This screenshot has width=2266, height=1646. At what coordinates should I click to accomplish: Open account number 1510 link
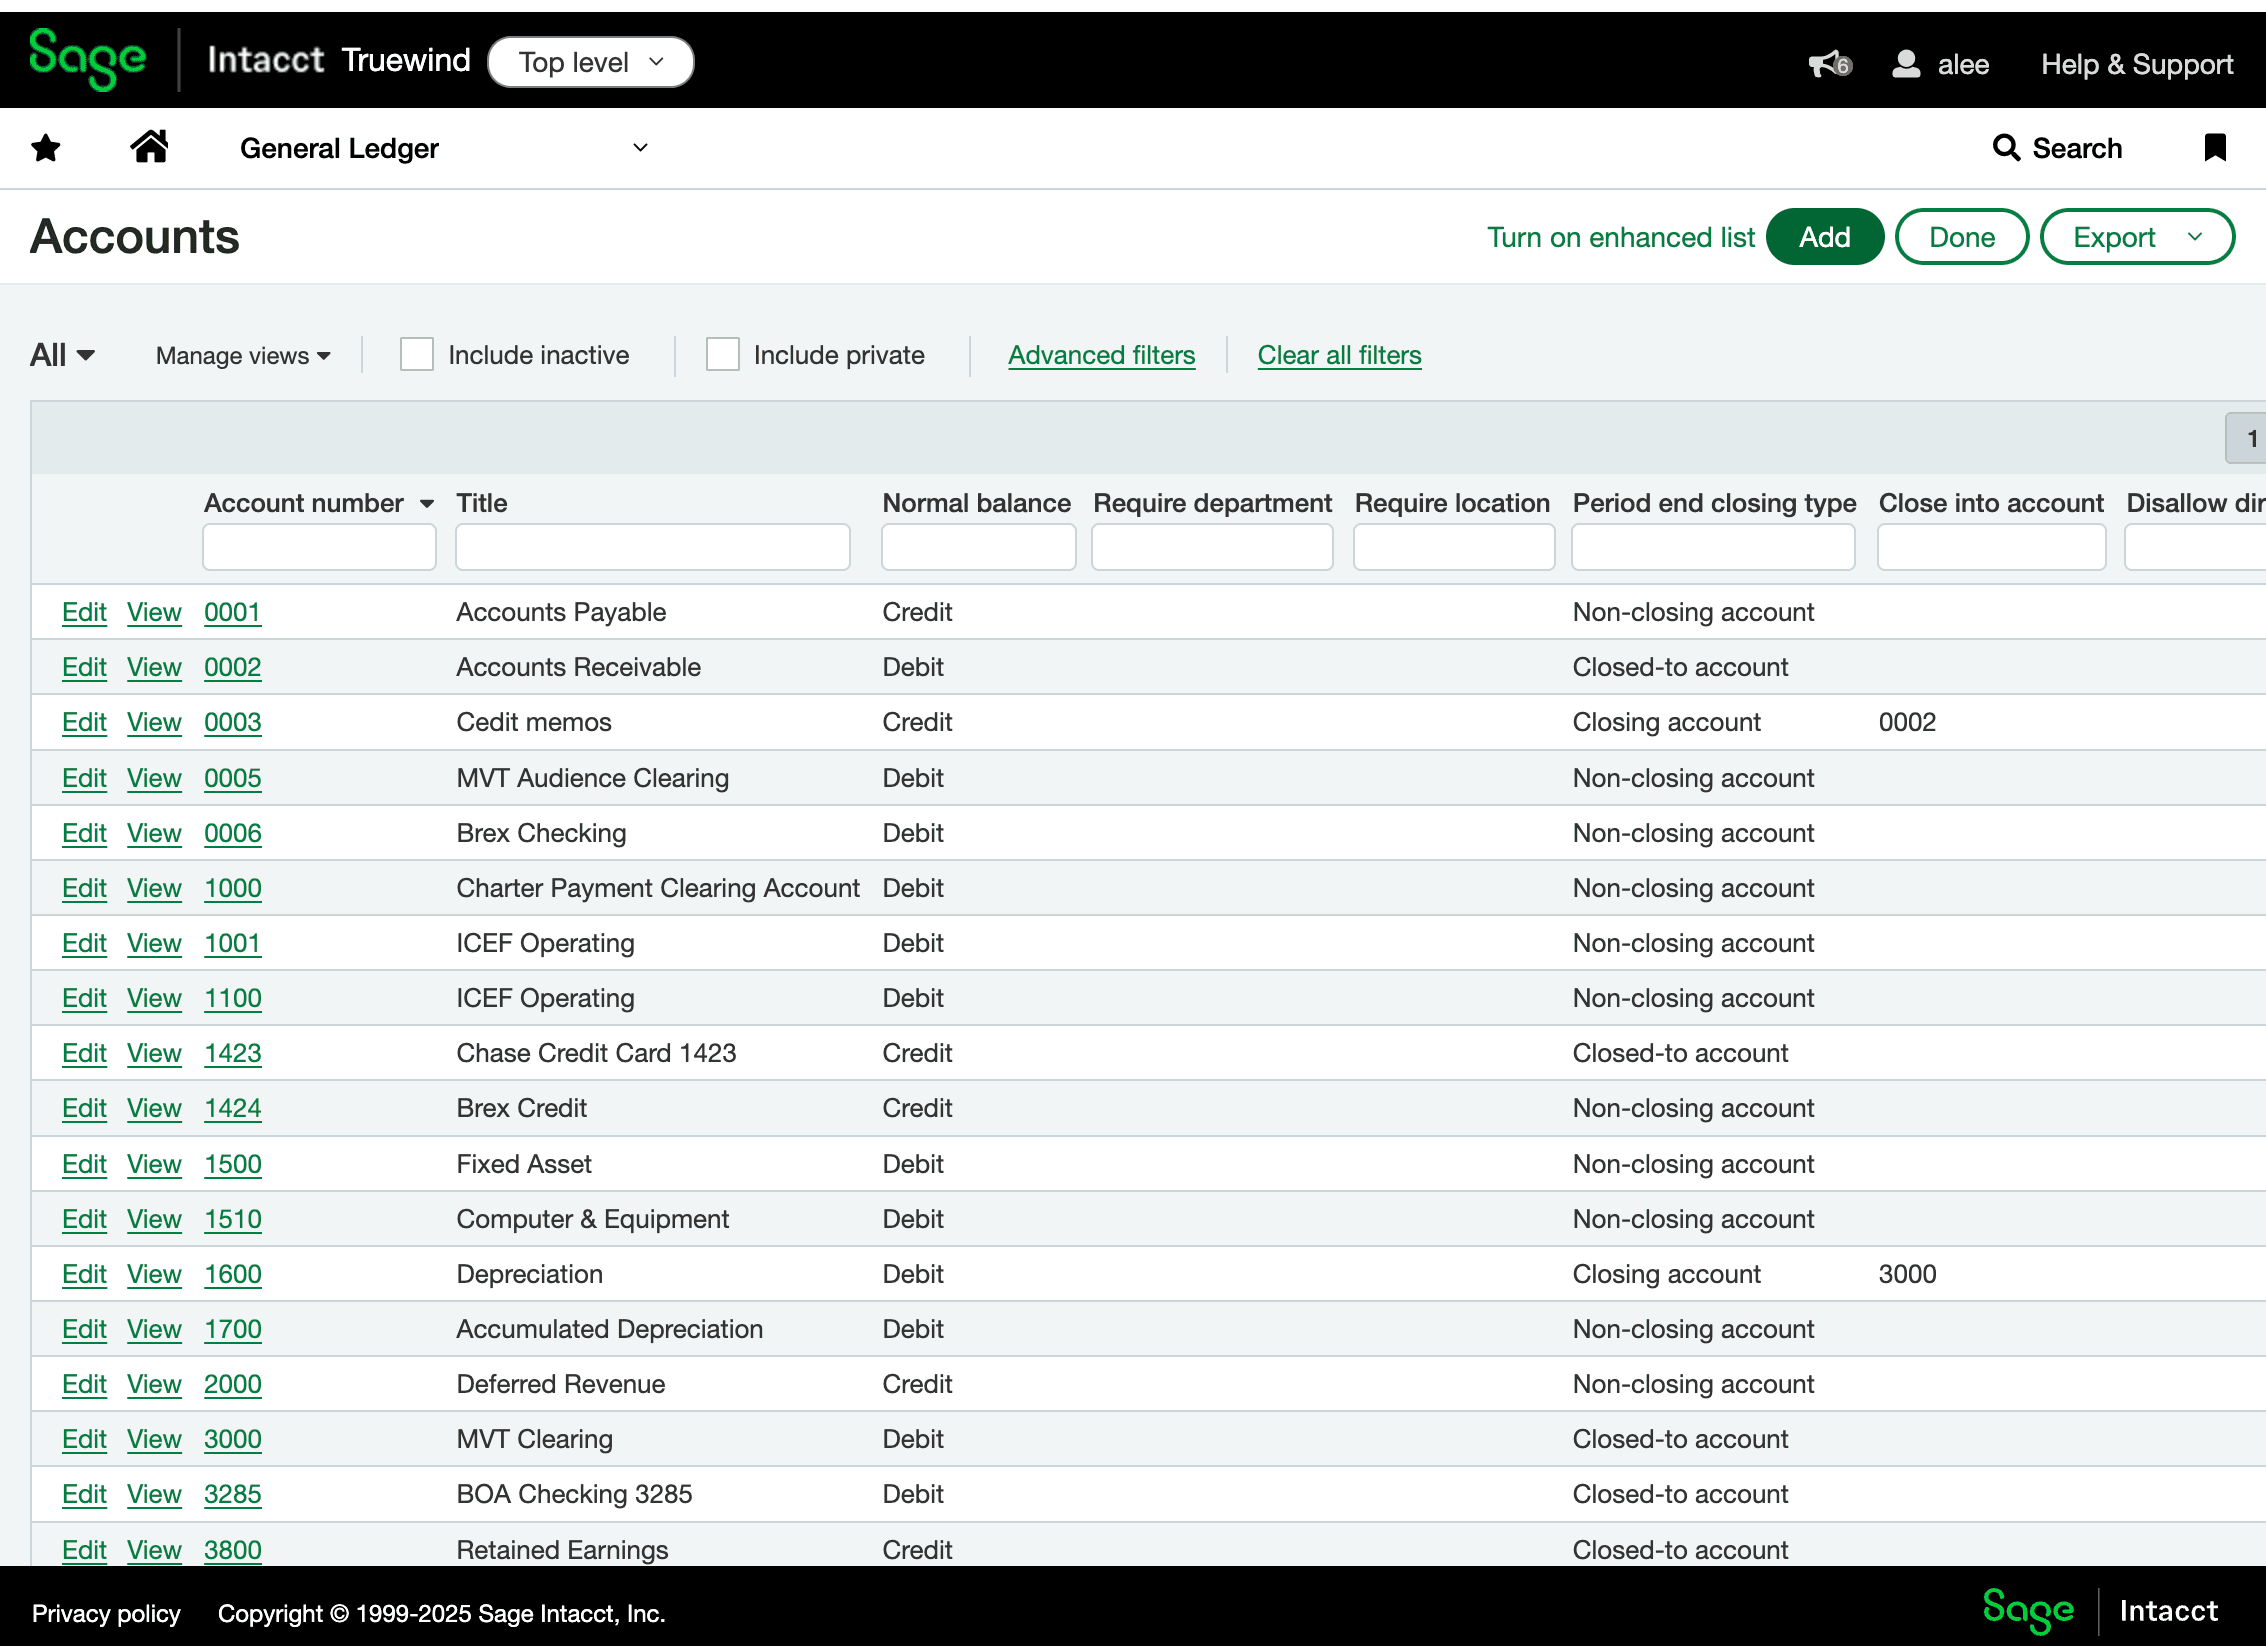[x=233, y=1219]
